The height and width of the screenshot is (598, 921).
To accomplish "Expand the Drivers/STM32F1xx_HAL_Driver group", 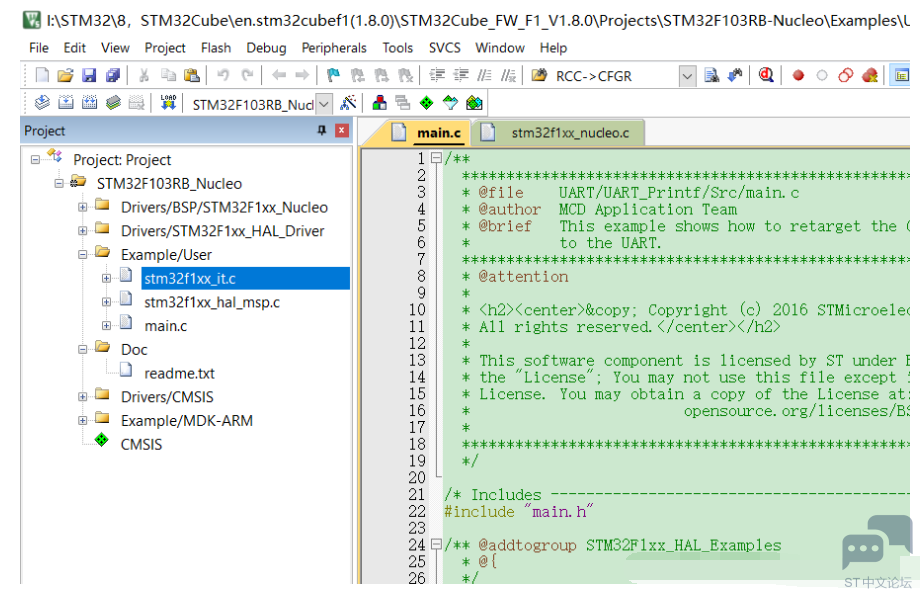I will click(x=82, y=230).
